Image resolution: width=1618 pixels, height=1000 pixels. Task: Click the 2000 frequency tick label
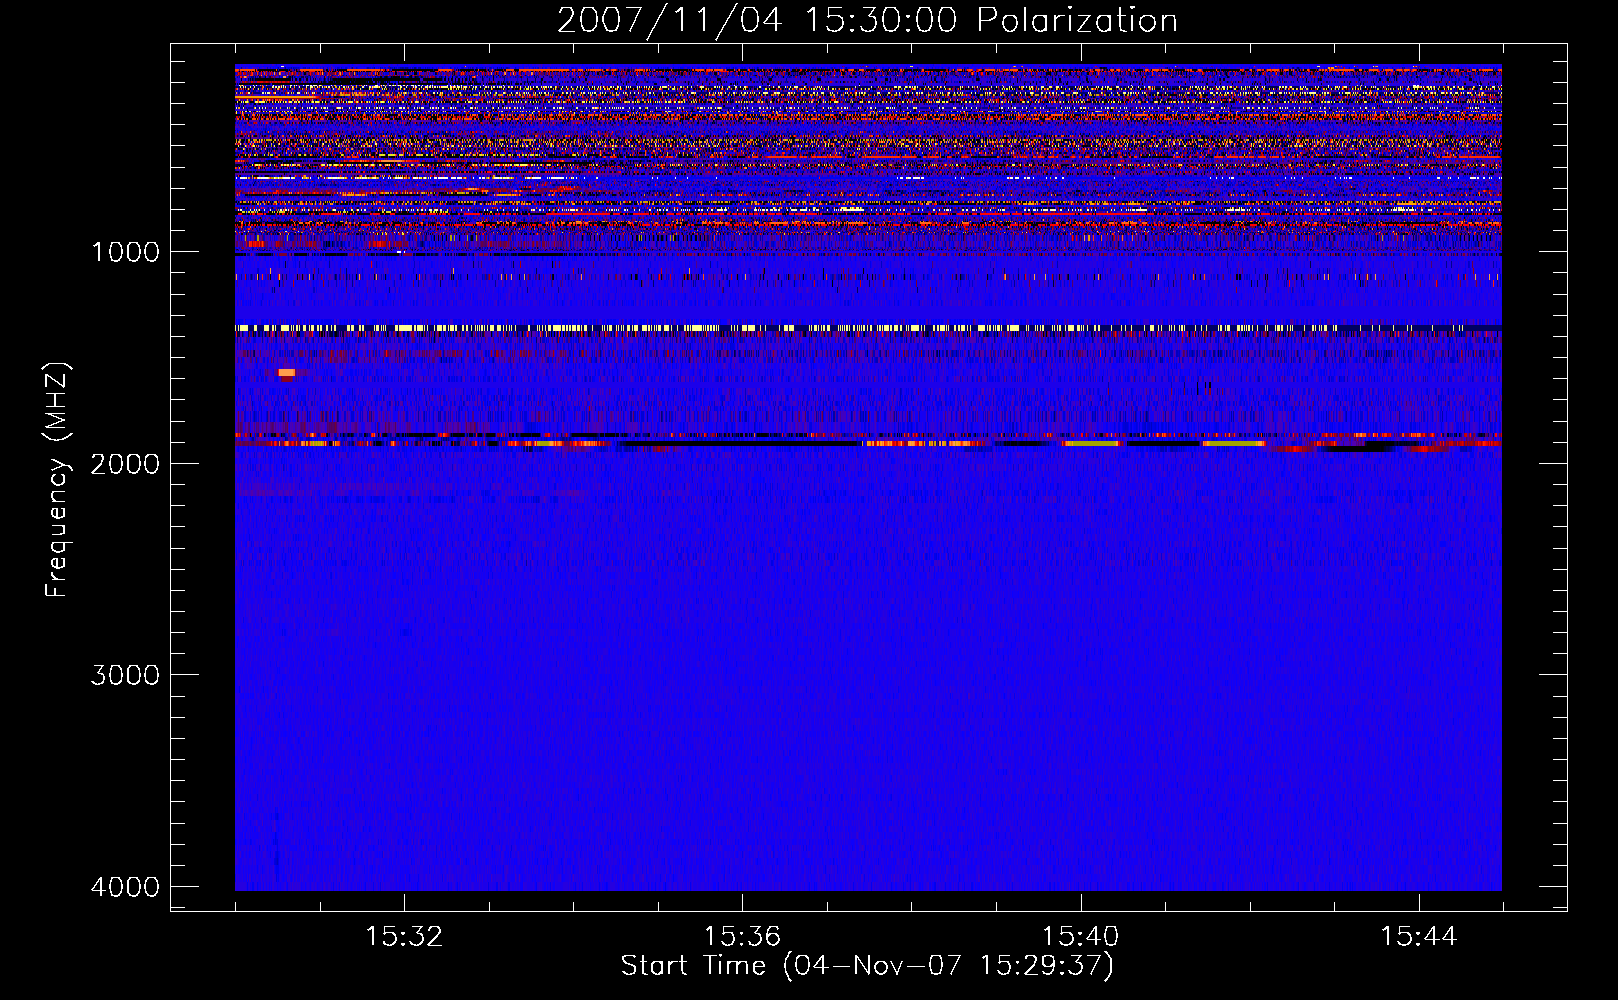(x=125, y=463)
